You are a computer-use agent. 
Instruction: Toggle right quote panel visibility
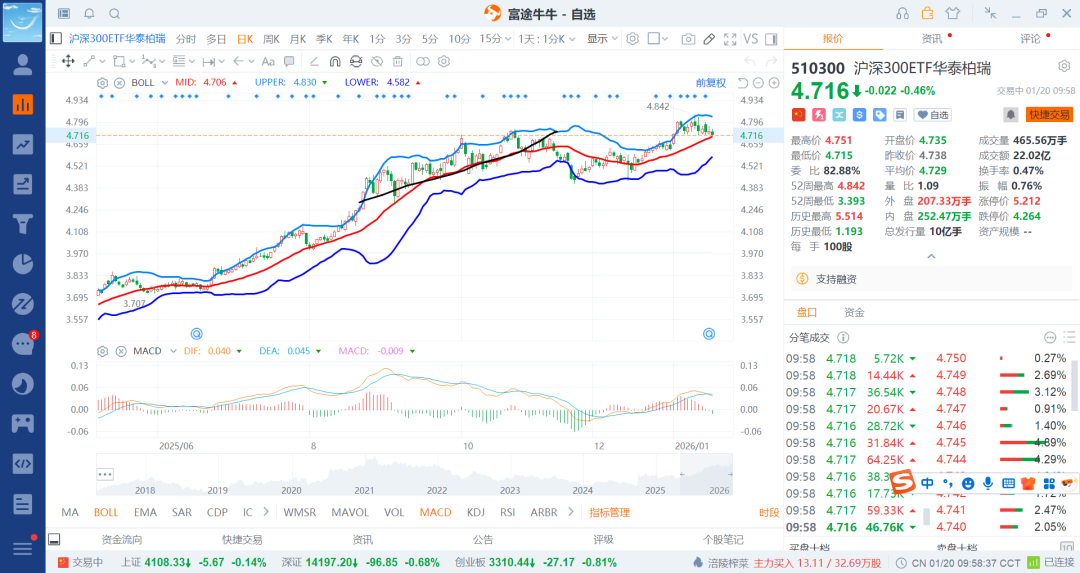click(x=771, y=39)
